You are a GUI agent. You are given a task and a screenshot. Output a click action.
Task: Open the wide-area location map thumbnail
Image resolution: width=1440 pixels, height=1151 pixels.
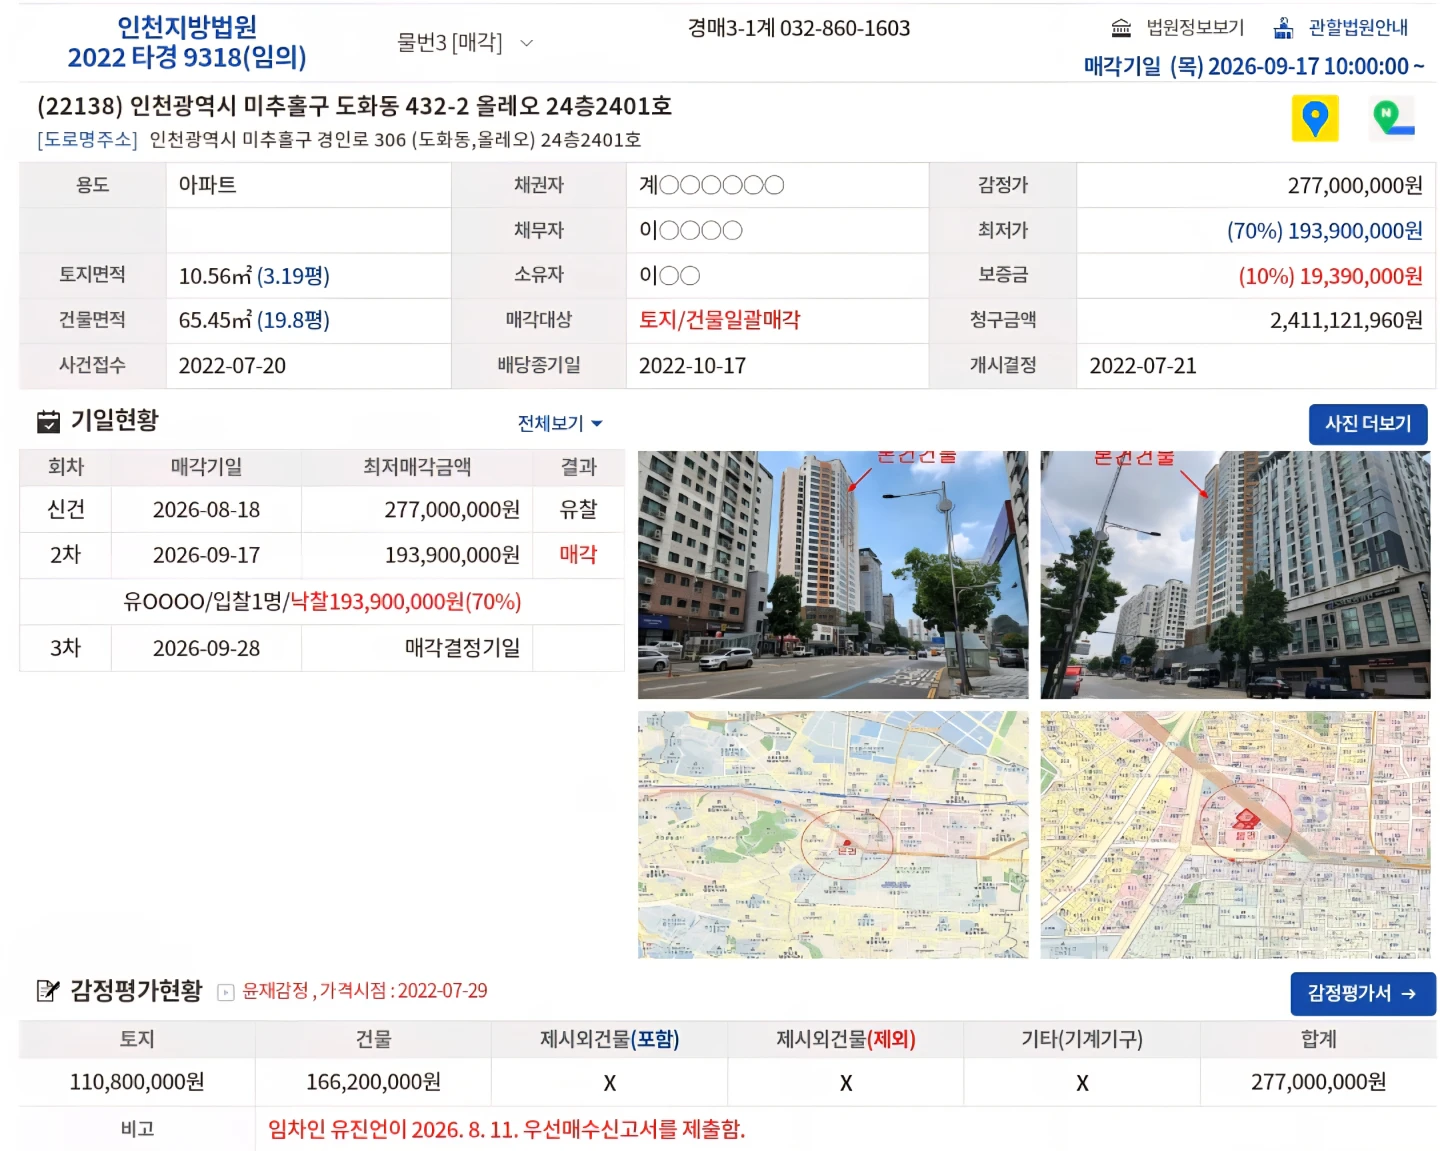833,835
